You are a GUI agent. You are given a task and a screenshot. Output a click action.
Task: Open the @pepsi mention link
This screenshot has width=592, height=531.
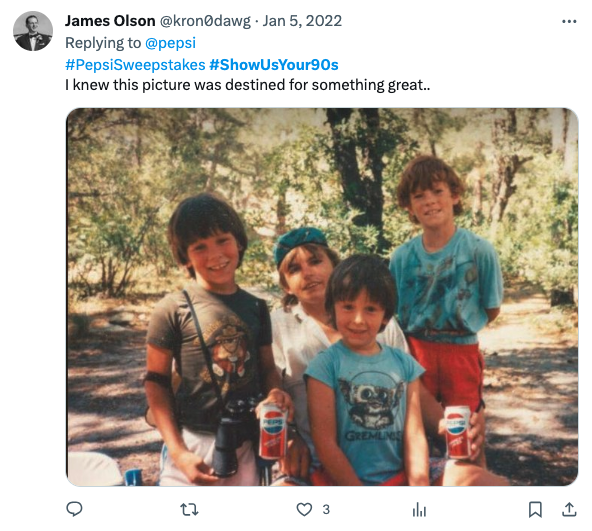click(170, 43)
